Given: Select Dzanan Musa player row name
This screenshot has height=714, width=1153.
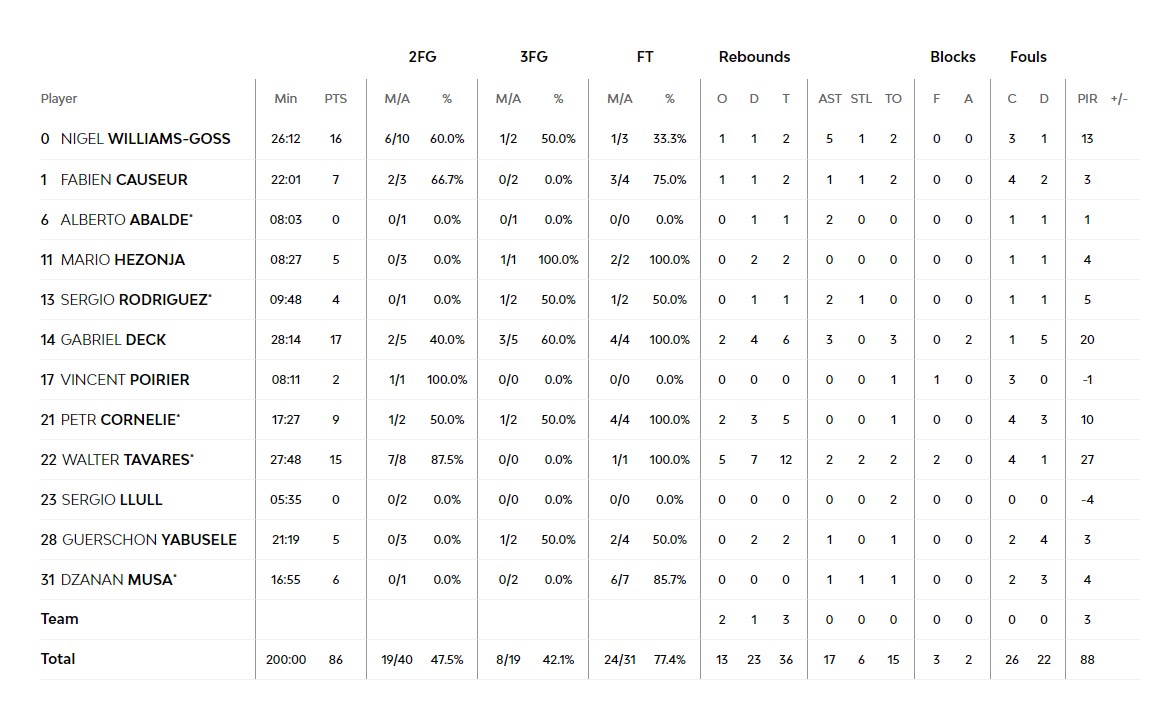Looking at the screenshot, I should (x=118, y=580).
